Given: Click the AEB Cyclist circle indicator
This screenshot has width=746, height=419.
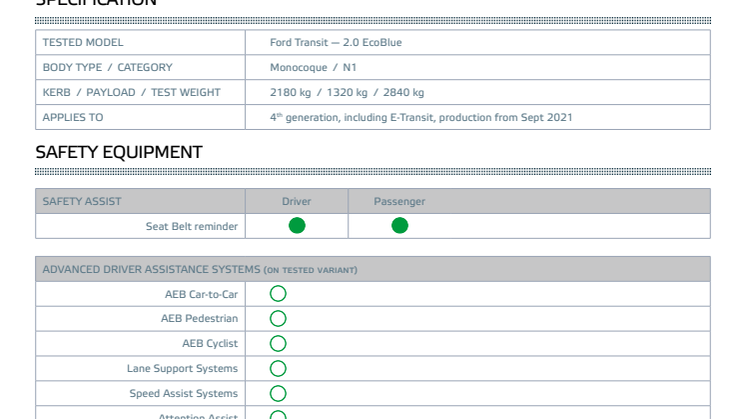Looking at the screenshot, I should (x=278, y=343).
